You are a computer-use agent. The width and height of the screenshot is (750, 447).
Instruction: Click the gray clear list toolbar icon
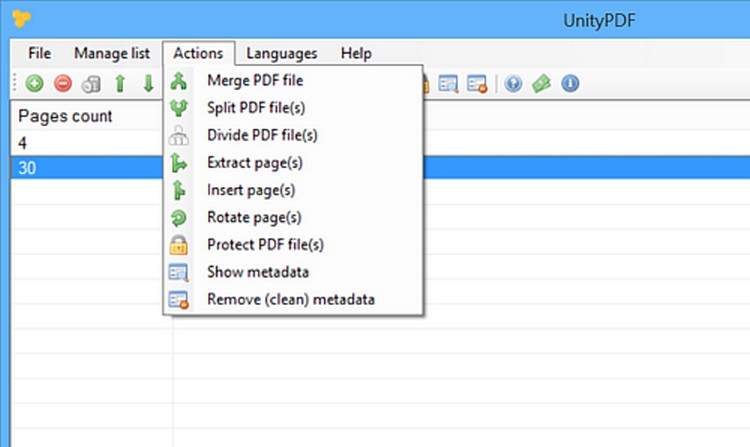coord(91,84)
